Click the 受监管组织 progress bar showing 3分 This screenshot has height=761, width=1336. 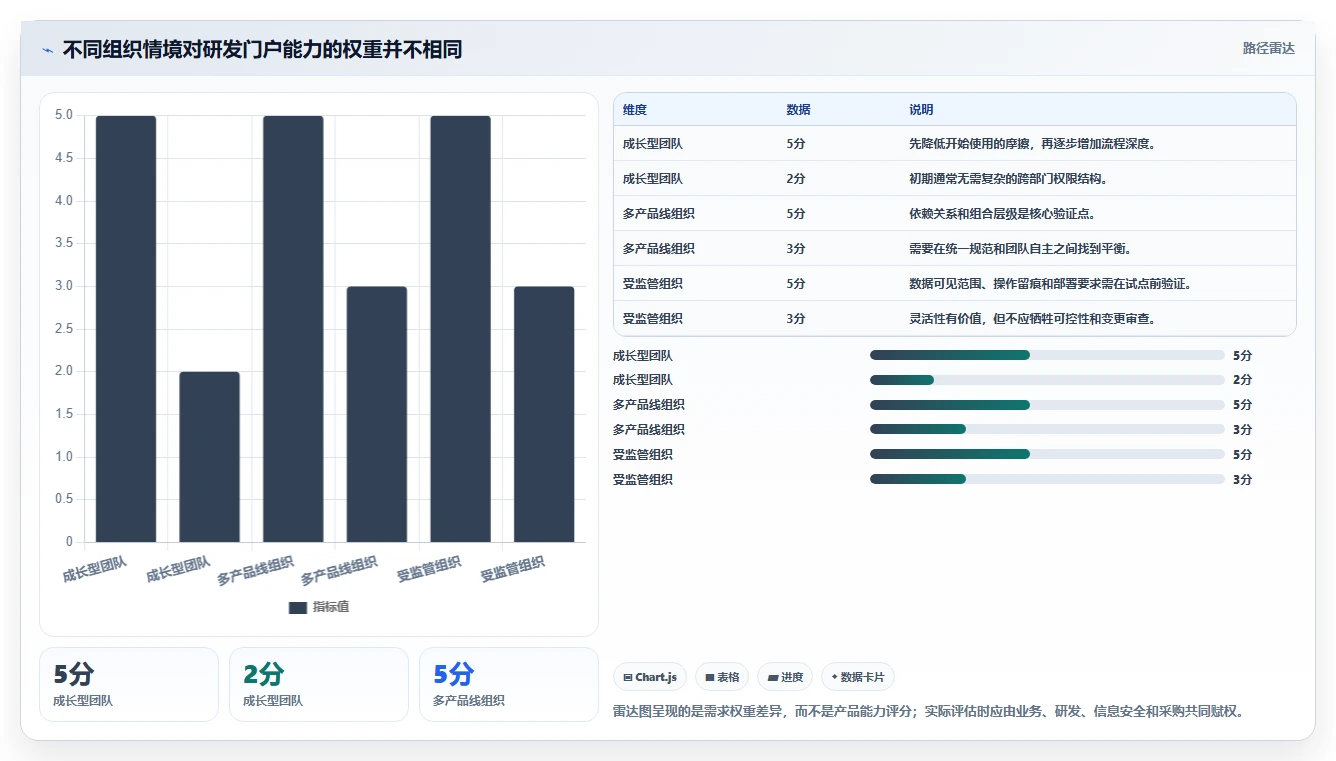point(1047,479)
